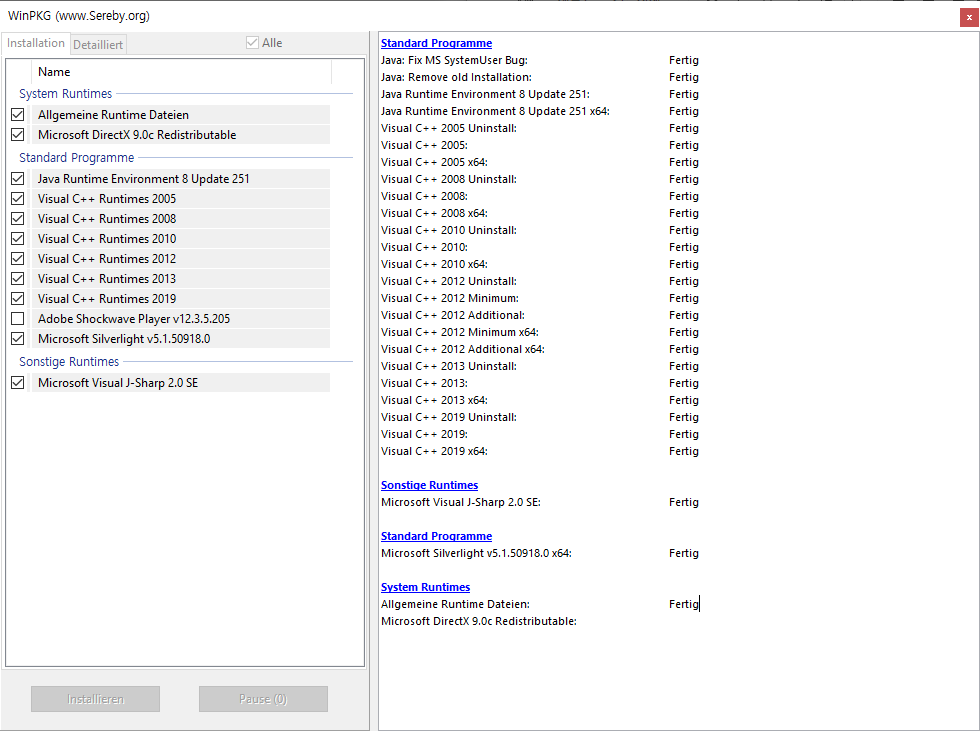This screenshot has width=980, height=731.
Task: Select Microsoft DirectX 9.0c Redistributable row
Action: 181,134
